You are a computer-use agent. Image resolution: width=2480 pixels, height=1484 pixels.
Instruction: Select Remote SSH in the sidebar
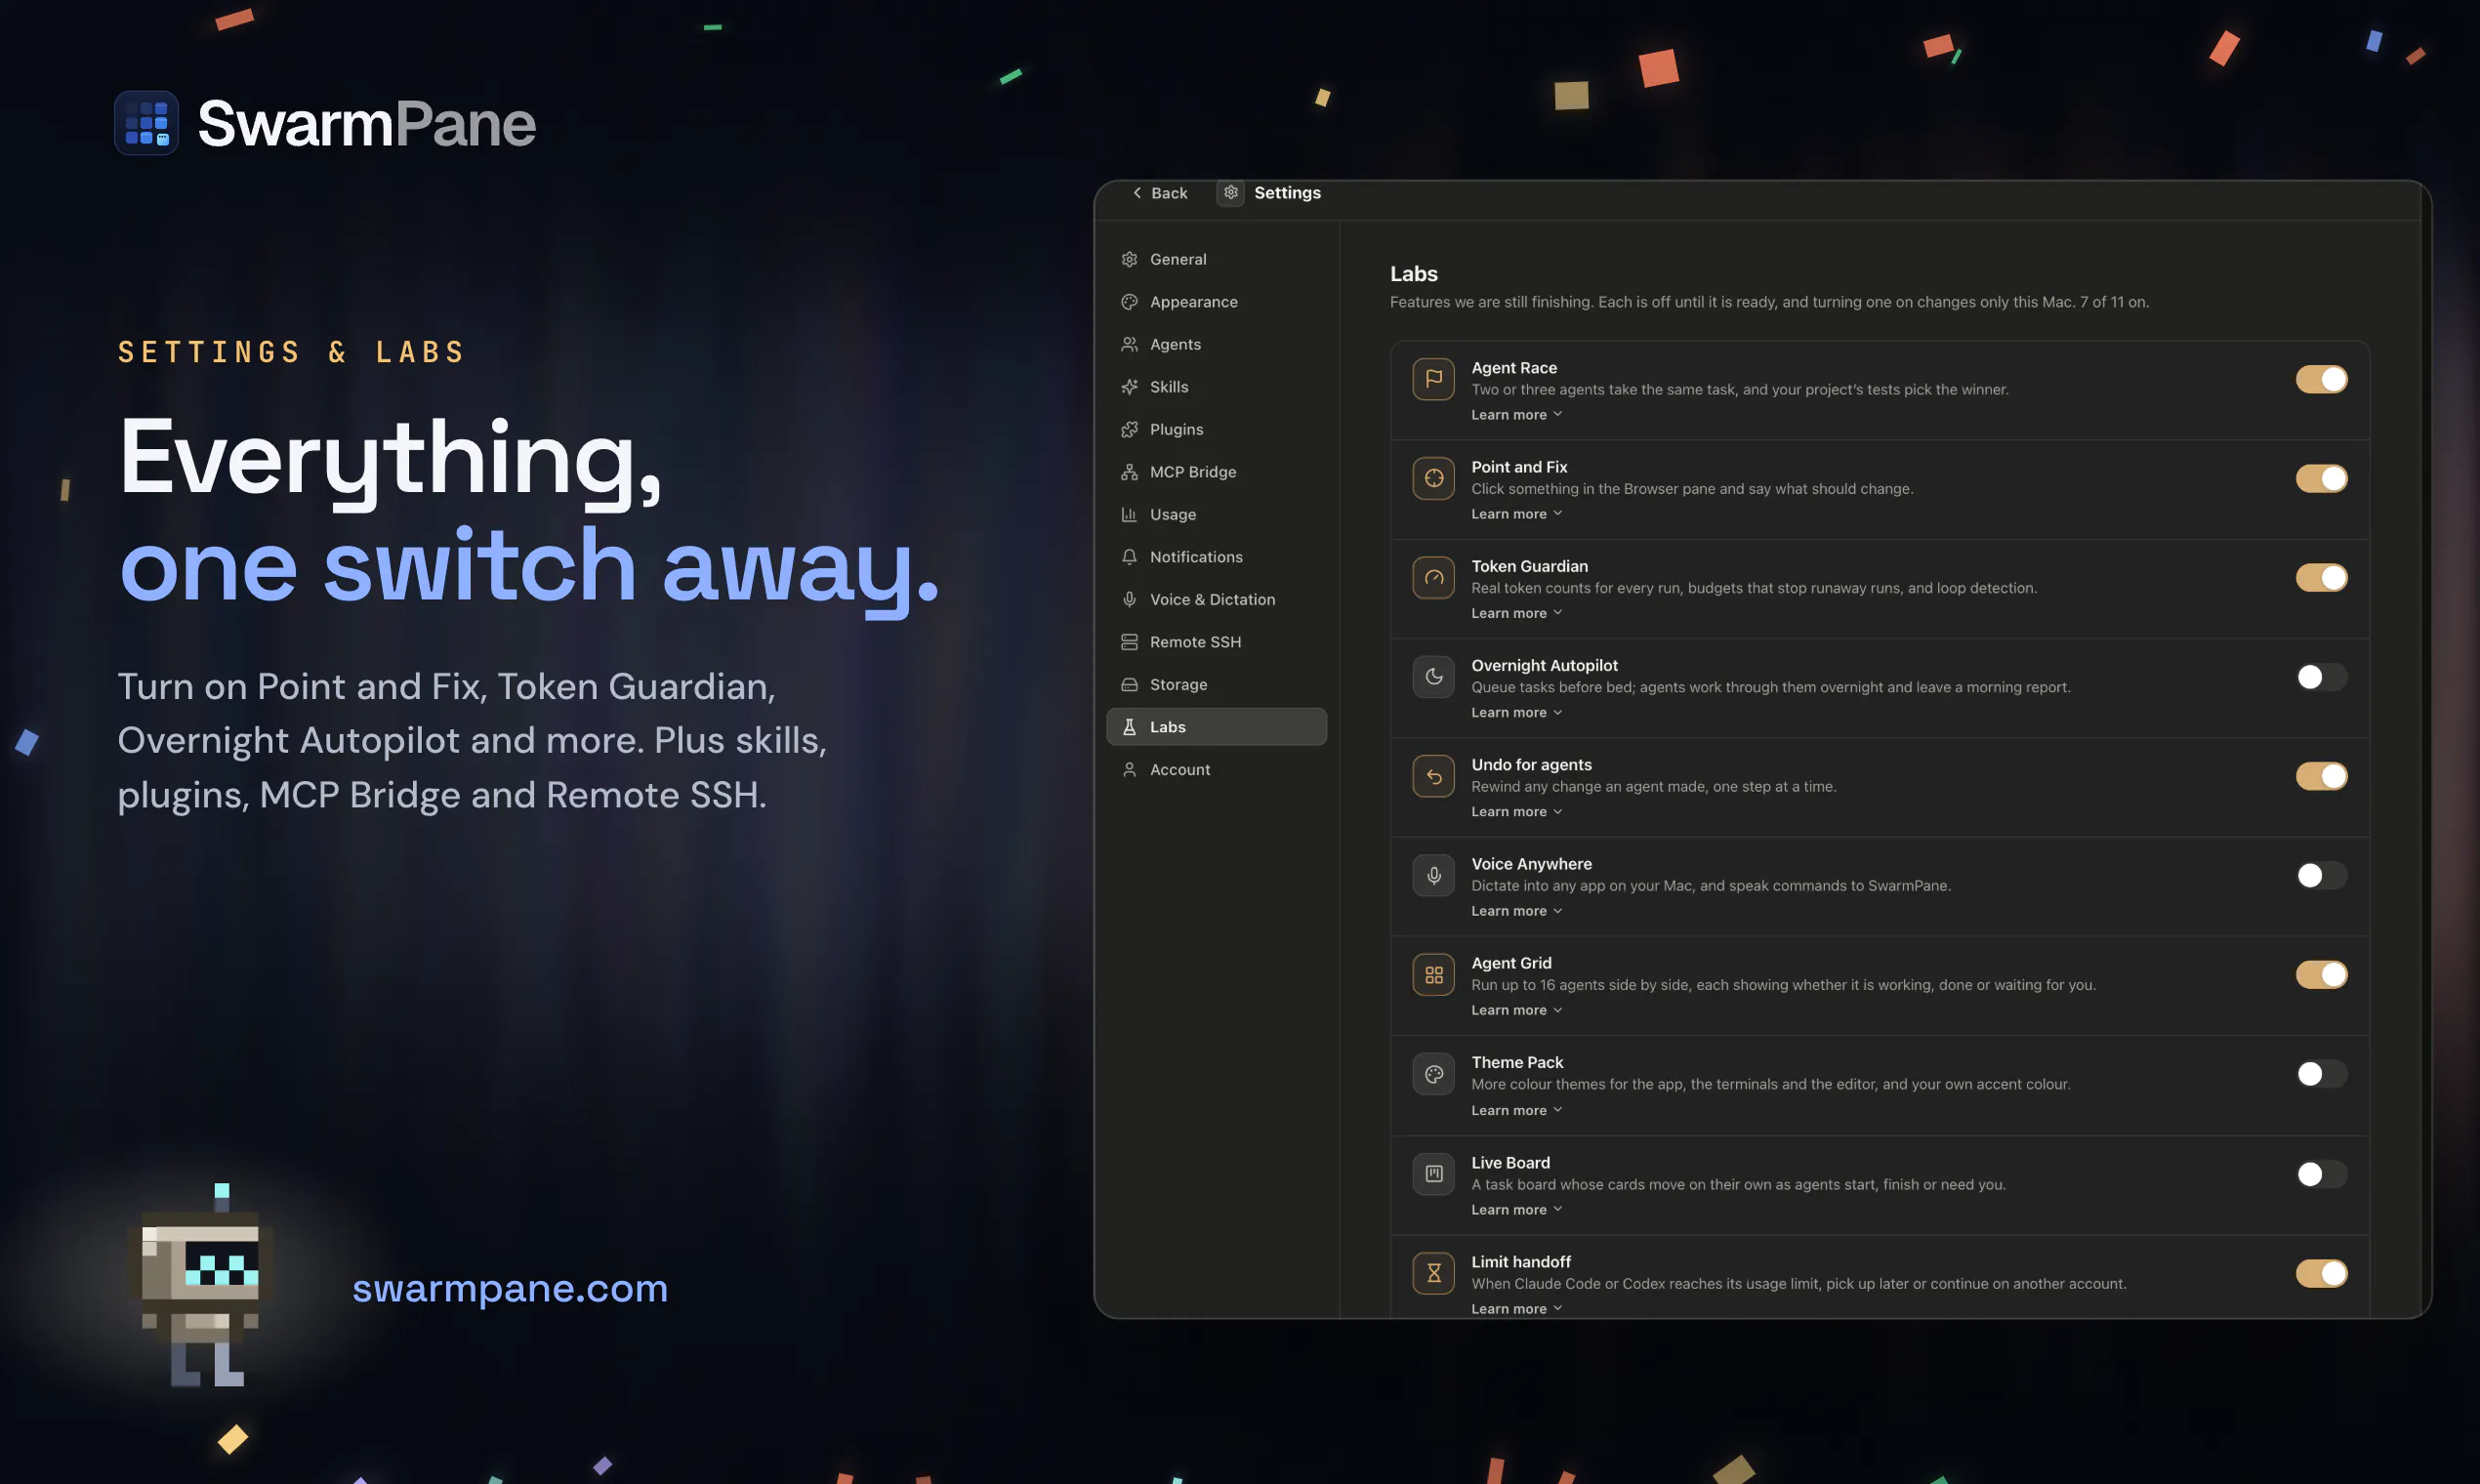pyautogui.click(x=1216, y=642)
